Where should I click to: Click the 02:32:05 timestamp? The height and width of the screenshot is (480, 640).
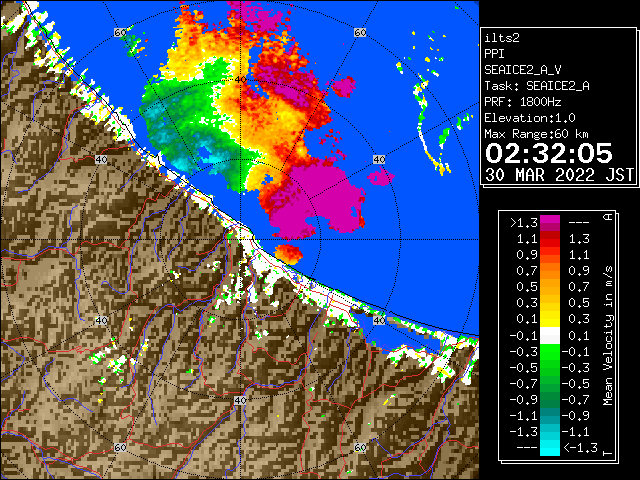point(548,153)
